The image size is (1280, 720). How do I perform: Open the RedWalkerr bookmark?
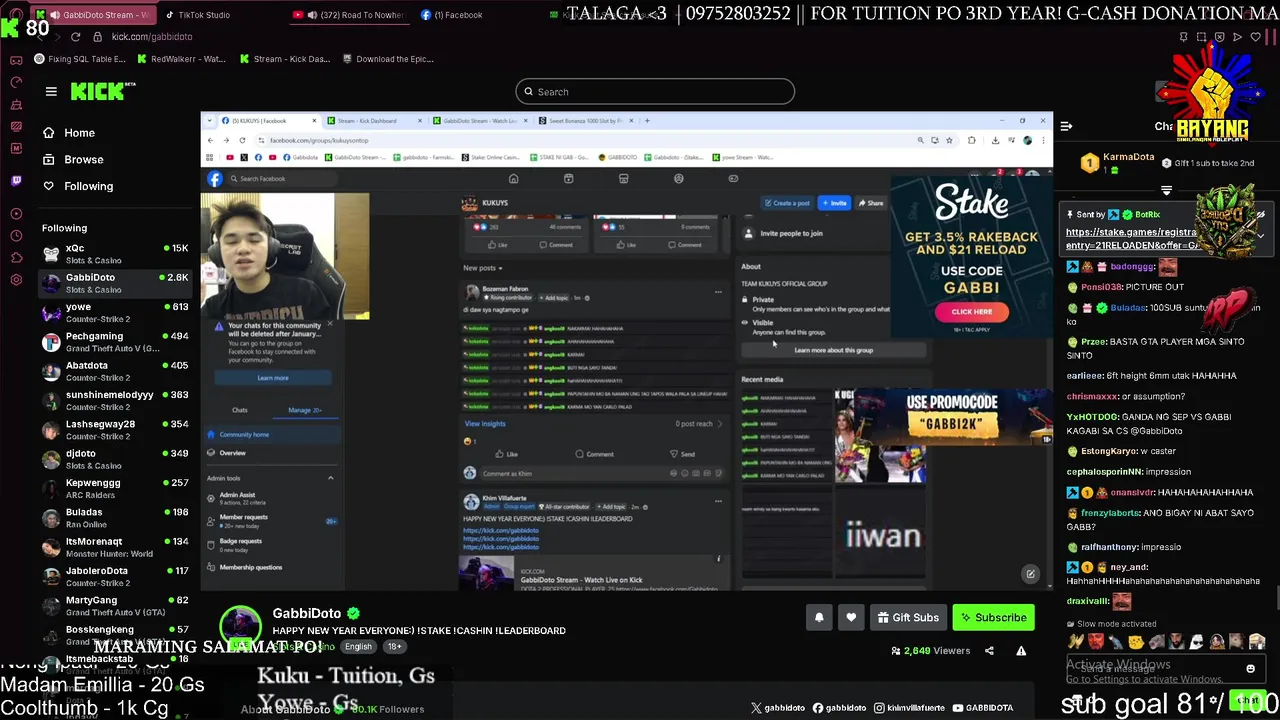point(181,59)
